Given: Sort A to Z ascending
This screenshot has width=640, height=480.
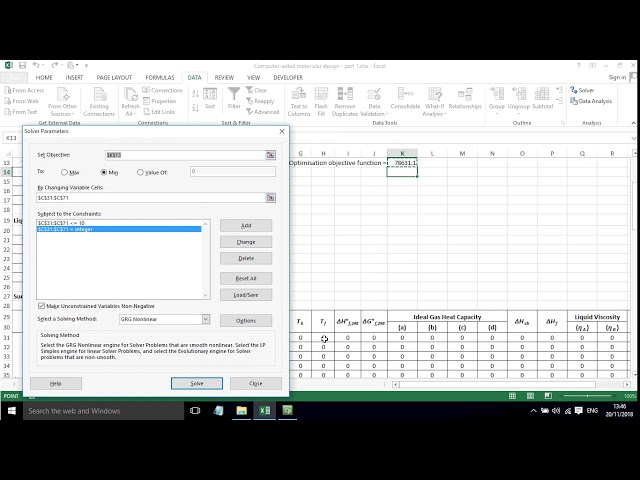Looking at the screenshot, I should (x=196, y=94).
